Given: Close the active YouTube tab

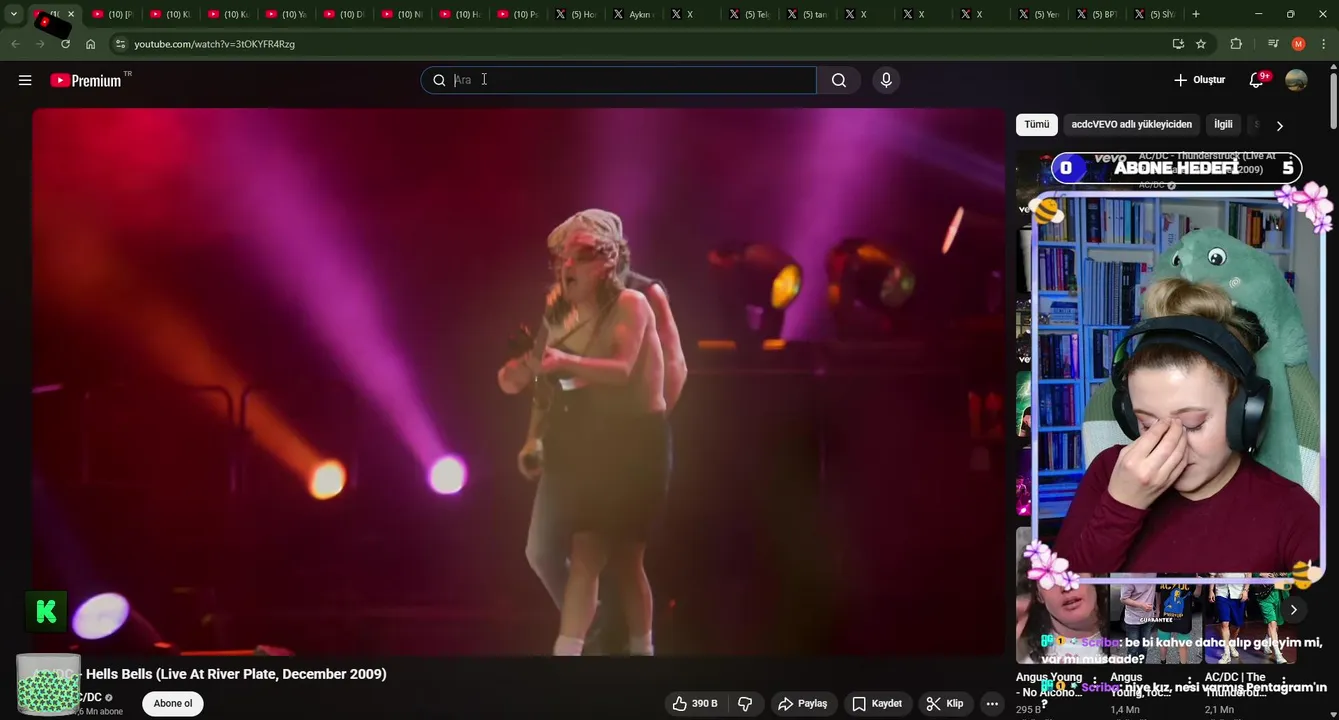Looking at the screenshot, I should tap(71, 14).
